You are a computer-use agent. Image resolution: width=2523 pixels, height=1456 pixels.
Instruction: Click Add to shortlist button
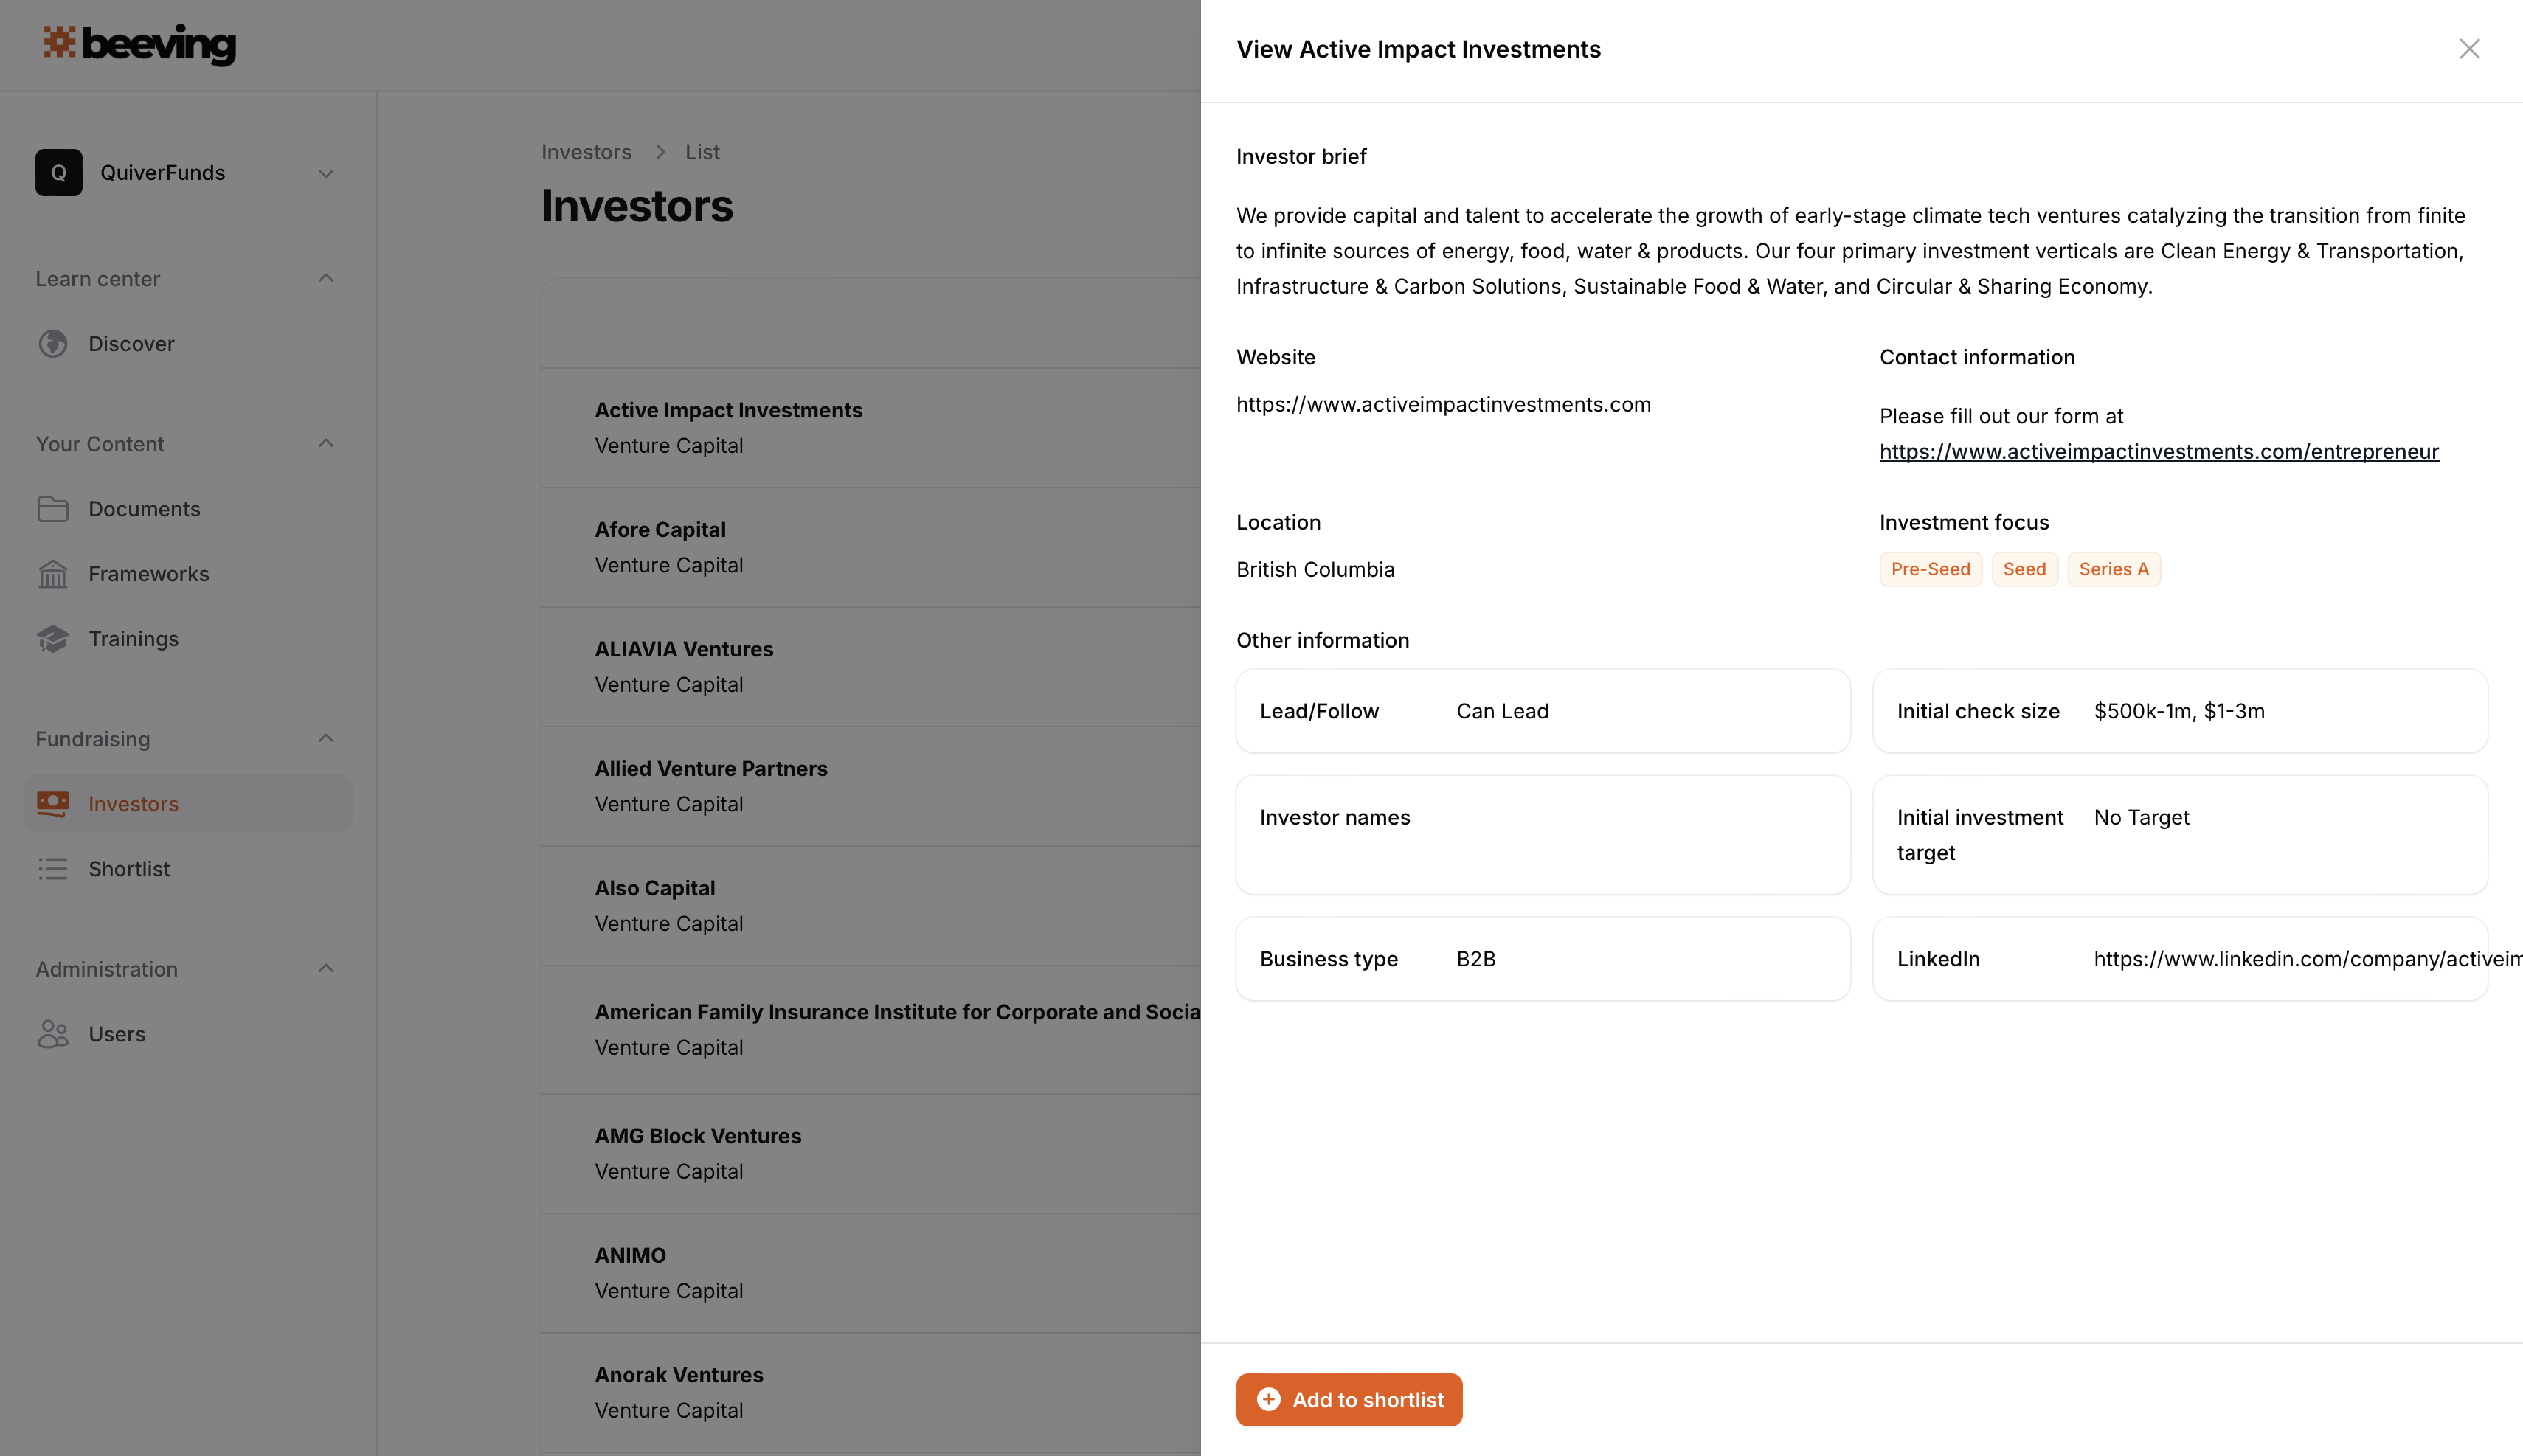[1350, 1398]
